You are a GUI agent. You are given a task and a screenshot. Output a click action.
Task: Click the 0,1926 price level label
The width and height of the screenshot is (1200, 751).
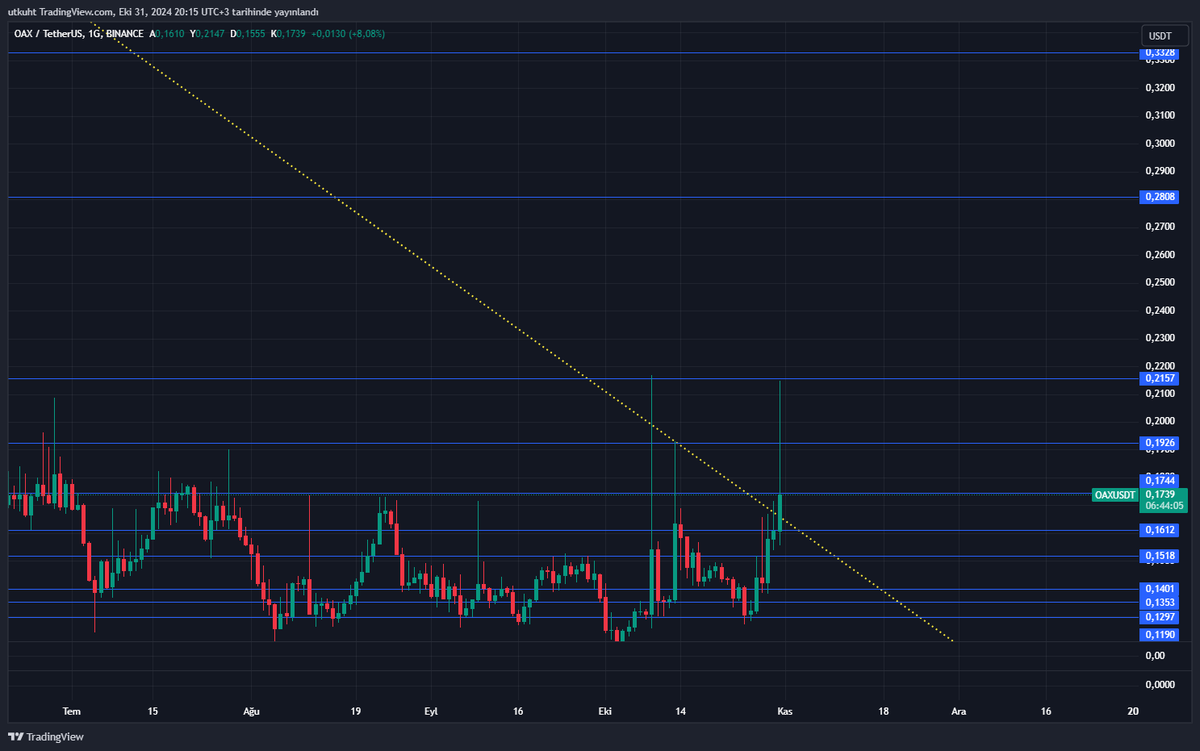[1160, 442]
